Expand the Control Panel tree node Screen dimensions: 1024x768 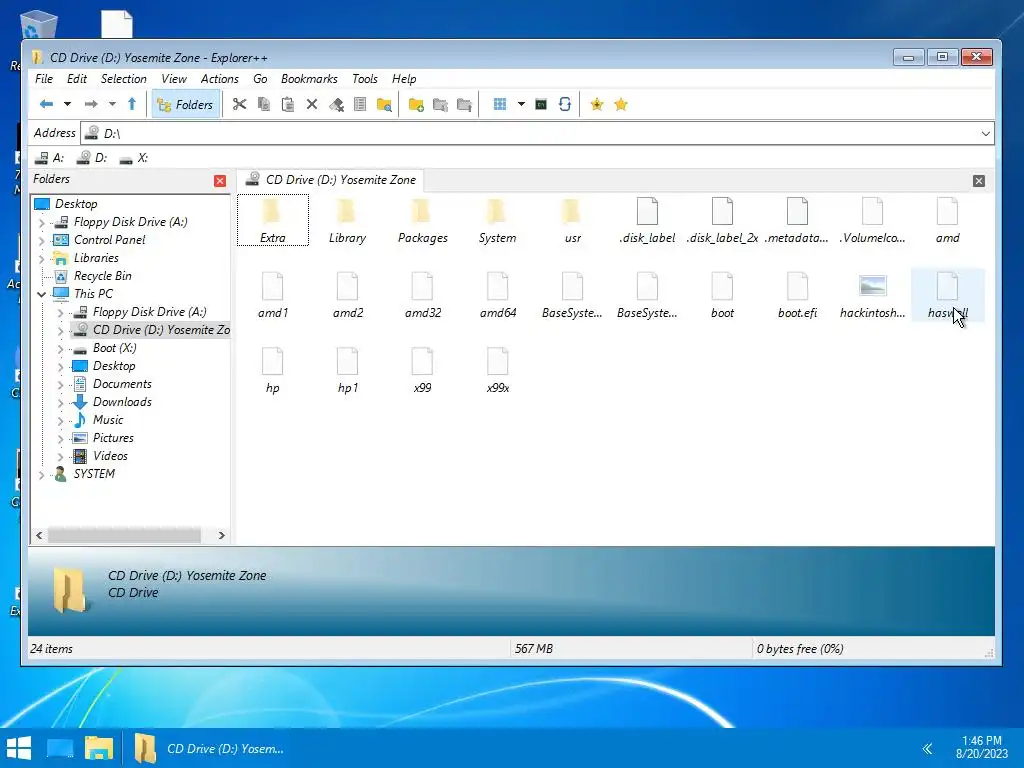click(42, 240)
